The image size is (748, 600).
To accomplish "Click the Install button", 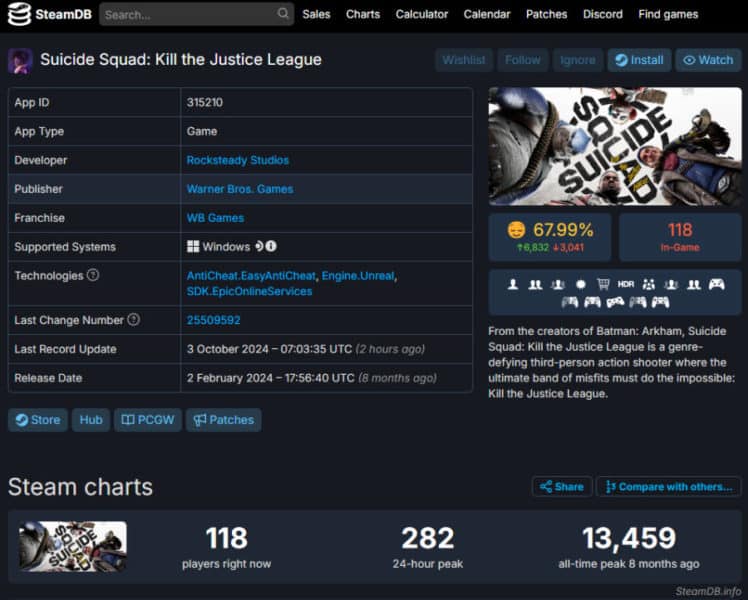I will click(x=639, y=60).
